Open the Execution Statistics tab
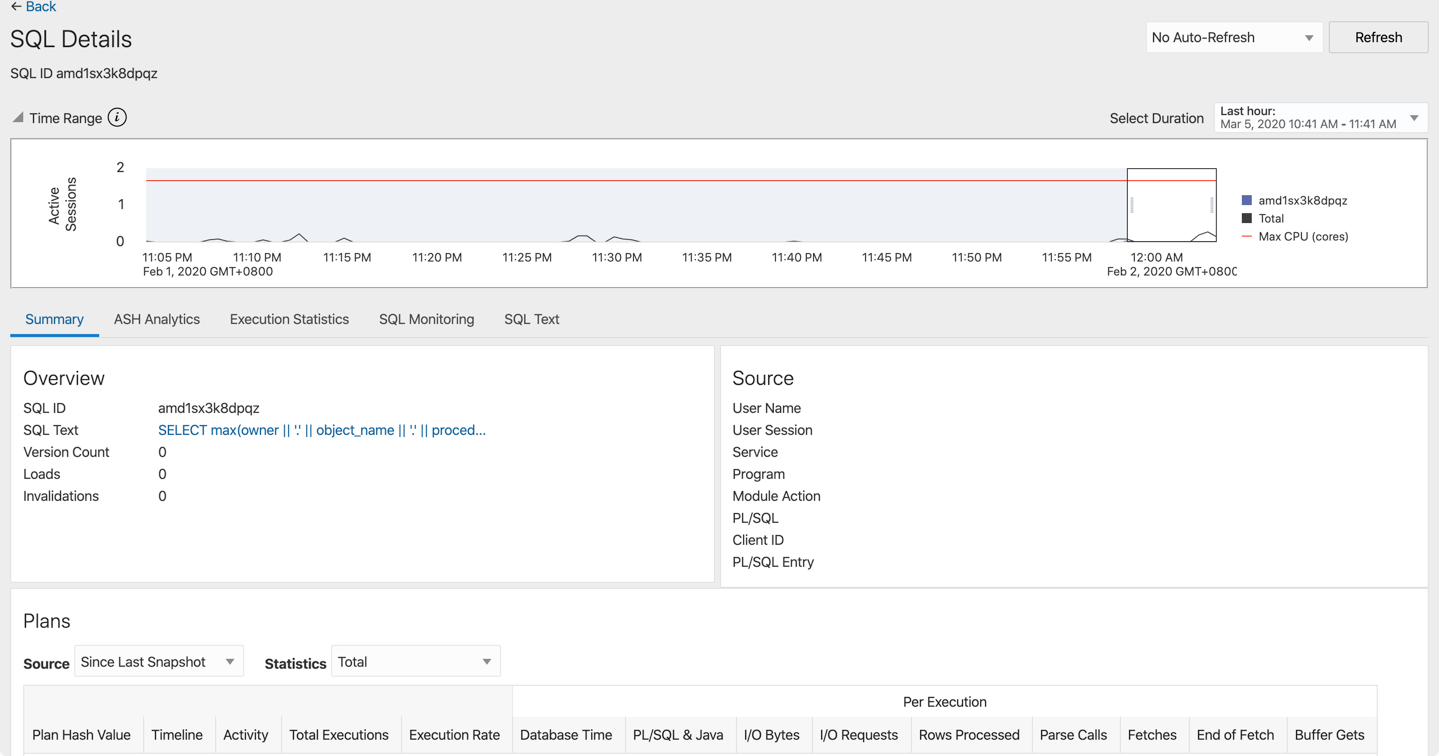This screenshot has height=756, width=1439. click(289, 319)
